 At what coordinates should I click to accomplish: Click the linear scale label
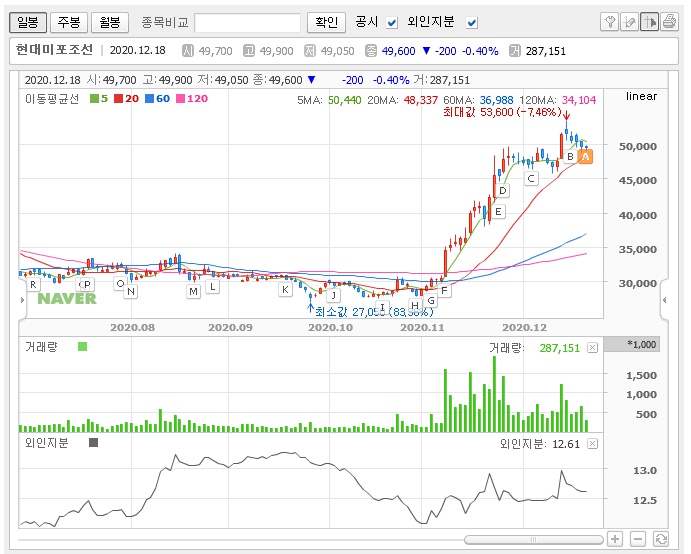click(x=641, y=97)
